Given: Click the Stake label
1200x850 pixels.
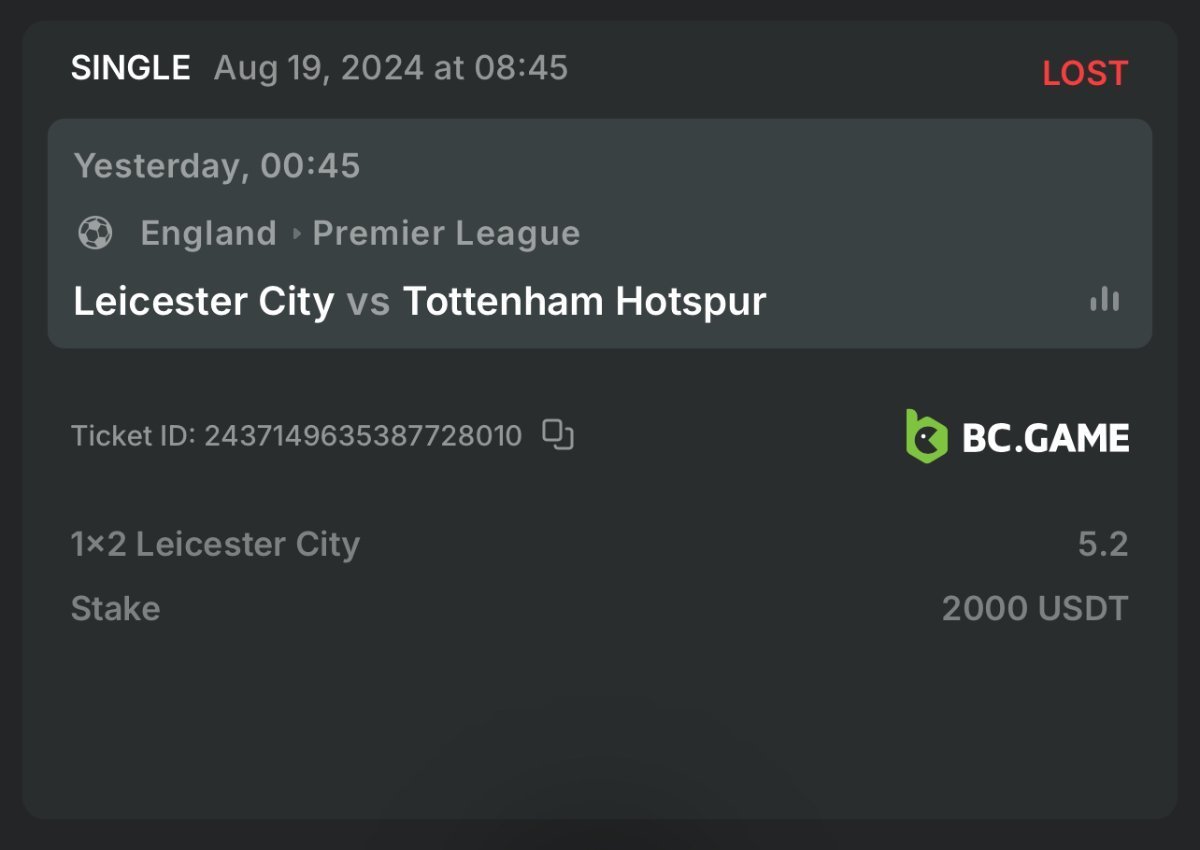Looking at the screenshot, I should 115,608.
